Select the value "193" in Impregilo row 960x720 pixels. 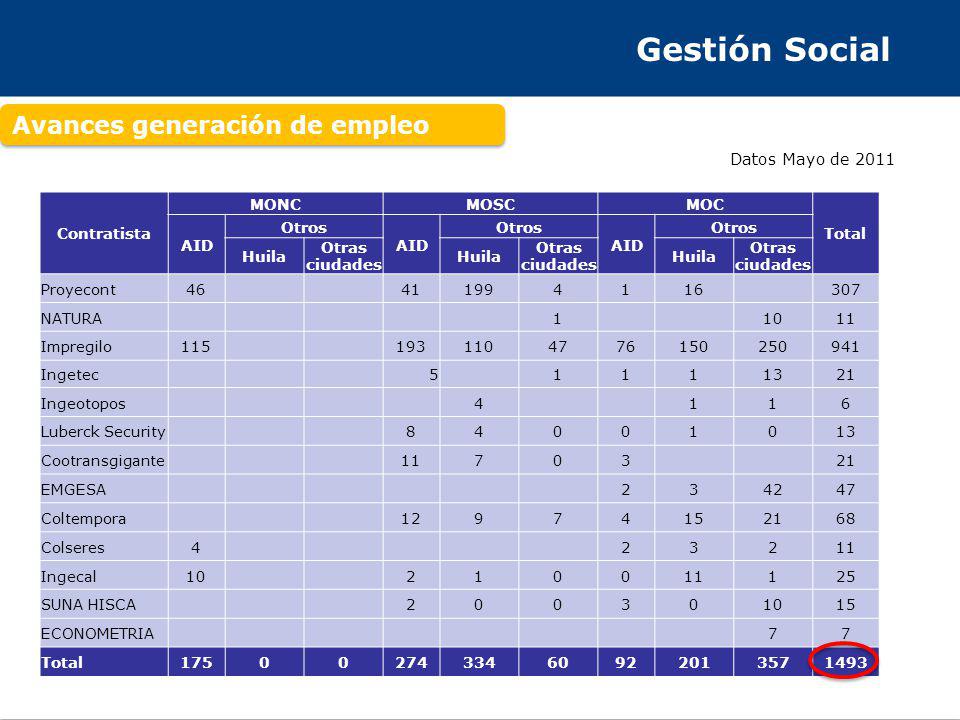pos(411,347)
